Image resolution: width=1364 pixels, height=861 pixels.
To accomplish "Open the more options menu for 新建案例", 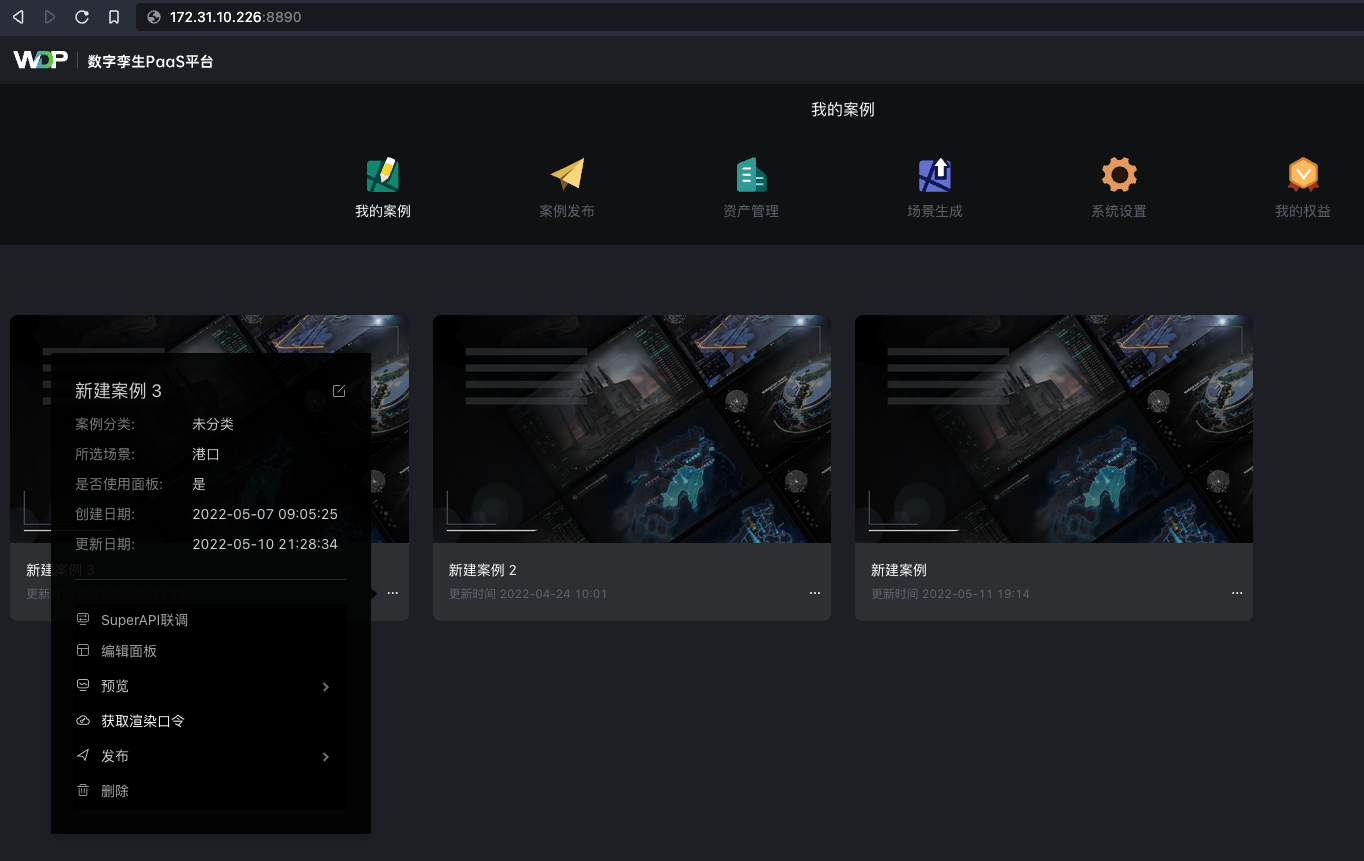I will tap(1237, 593).
